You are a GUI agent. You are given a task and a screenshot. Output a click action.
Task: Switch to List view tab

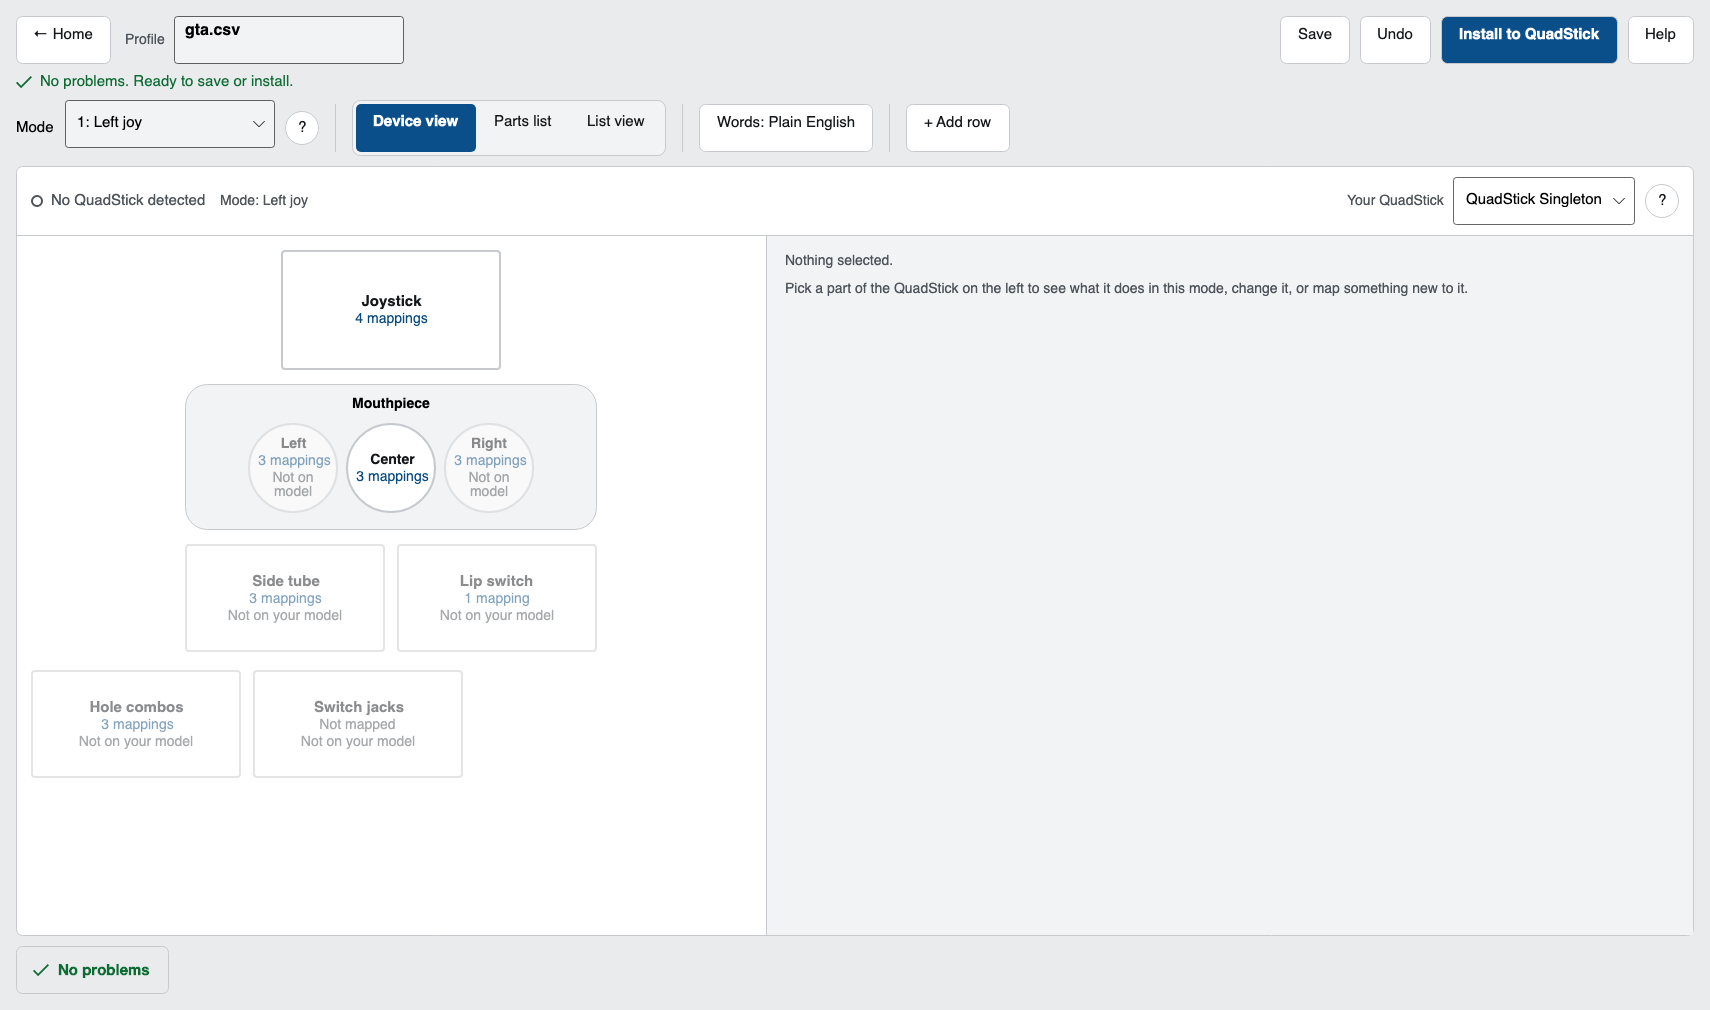[x=616, y=128]
